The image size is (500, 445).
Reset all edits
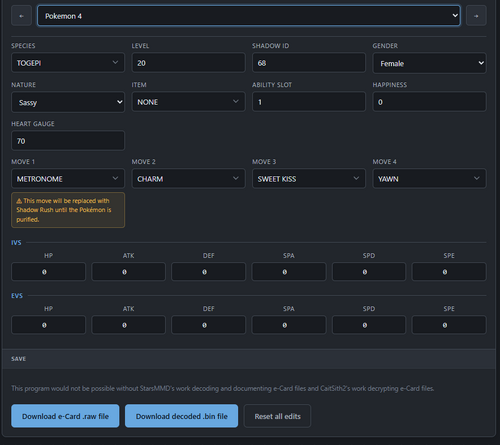[277, 416]
